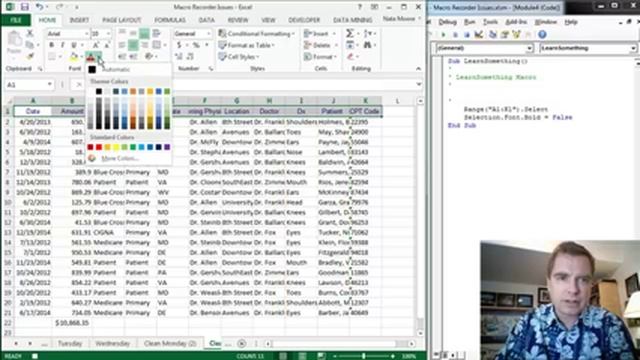Select the Wednesday sheet tab
Screen dimensions: 640x360
pos(113,343)
